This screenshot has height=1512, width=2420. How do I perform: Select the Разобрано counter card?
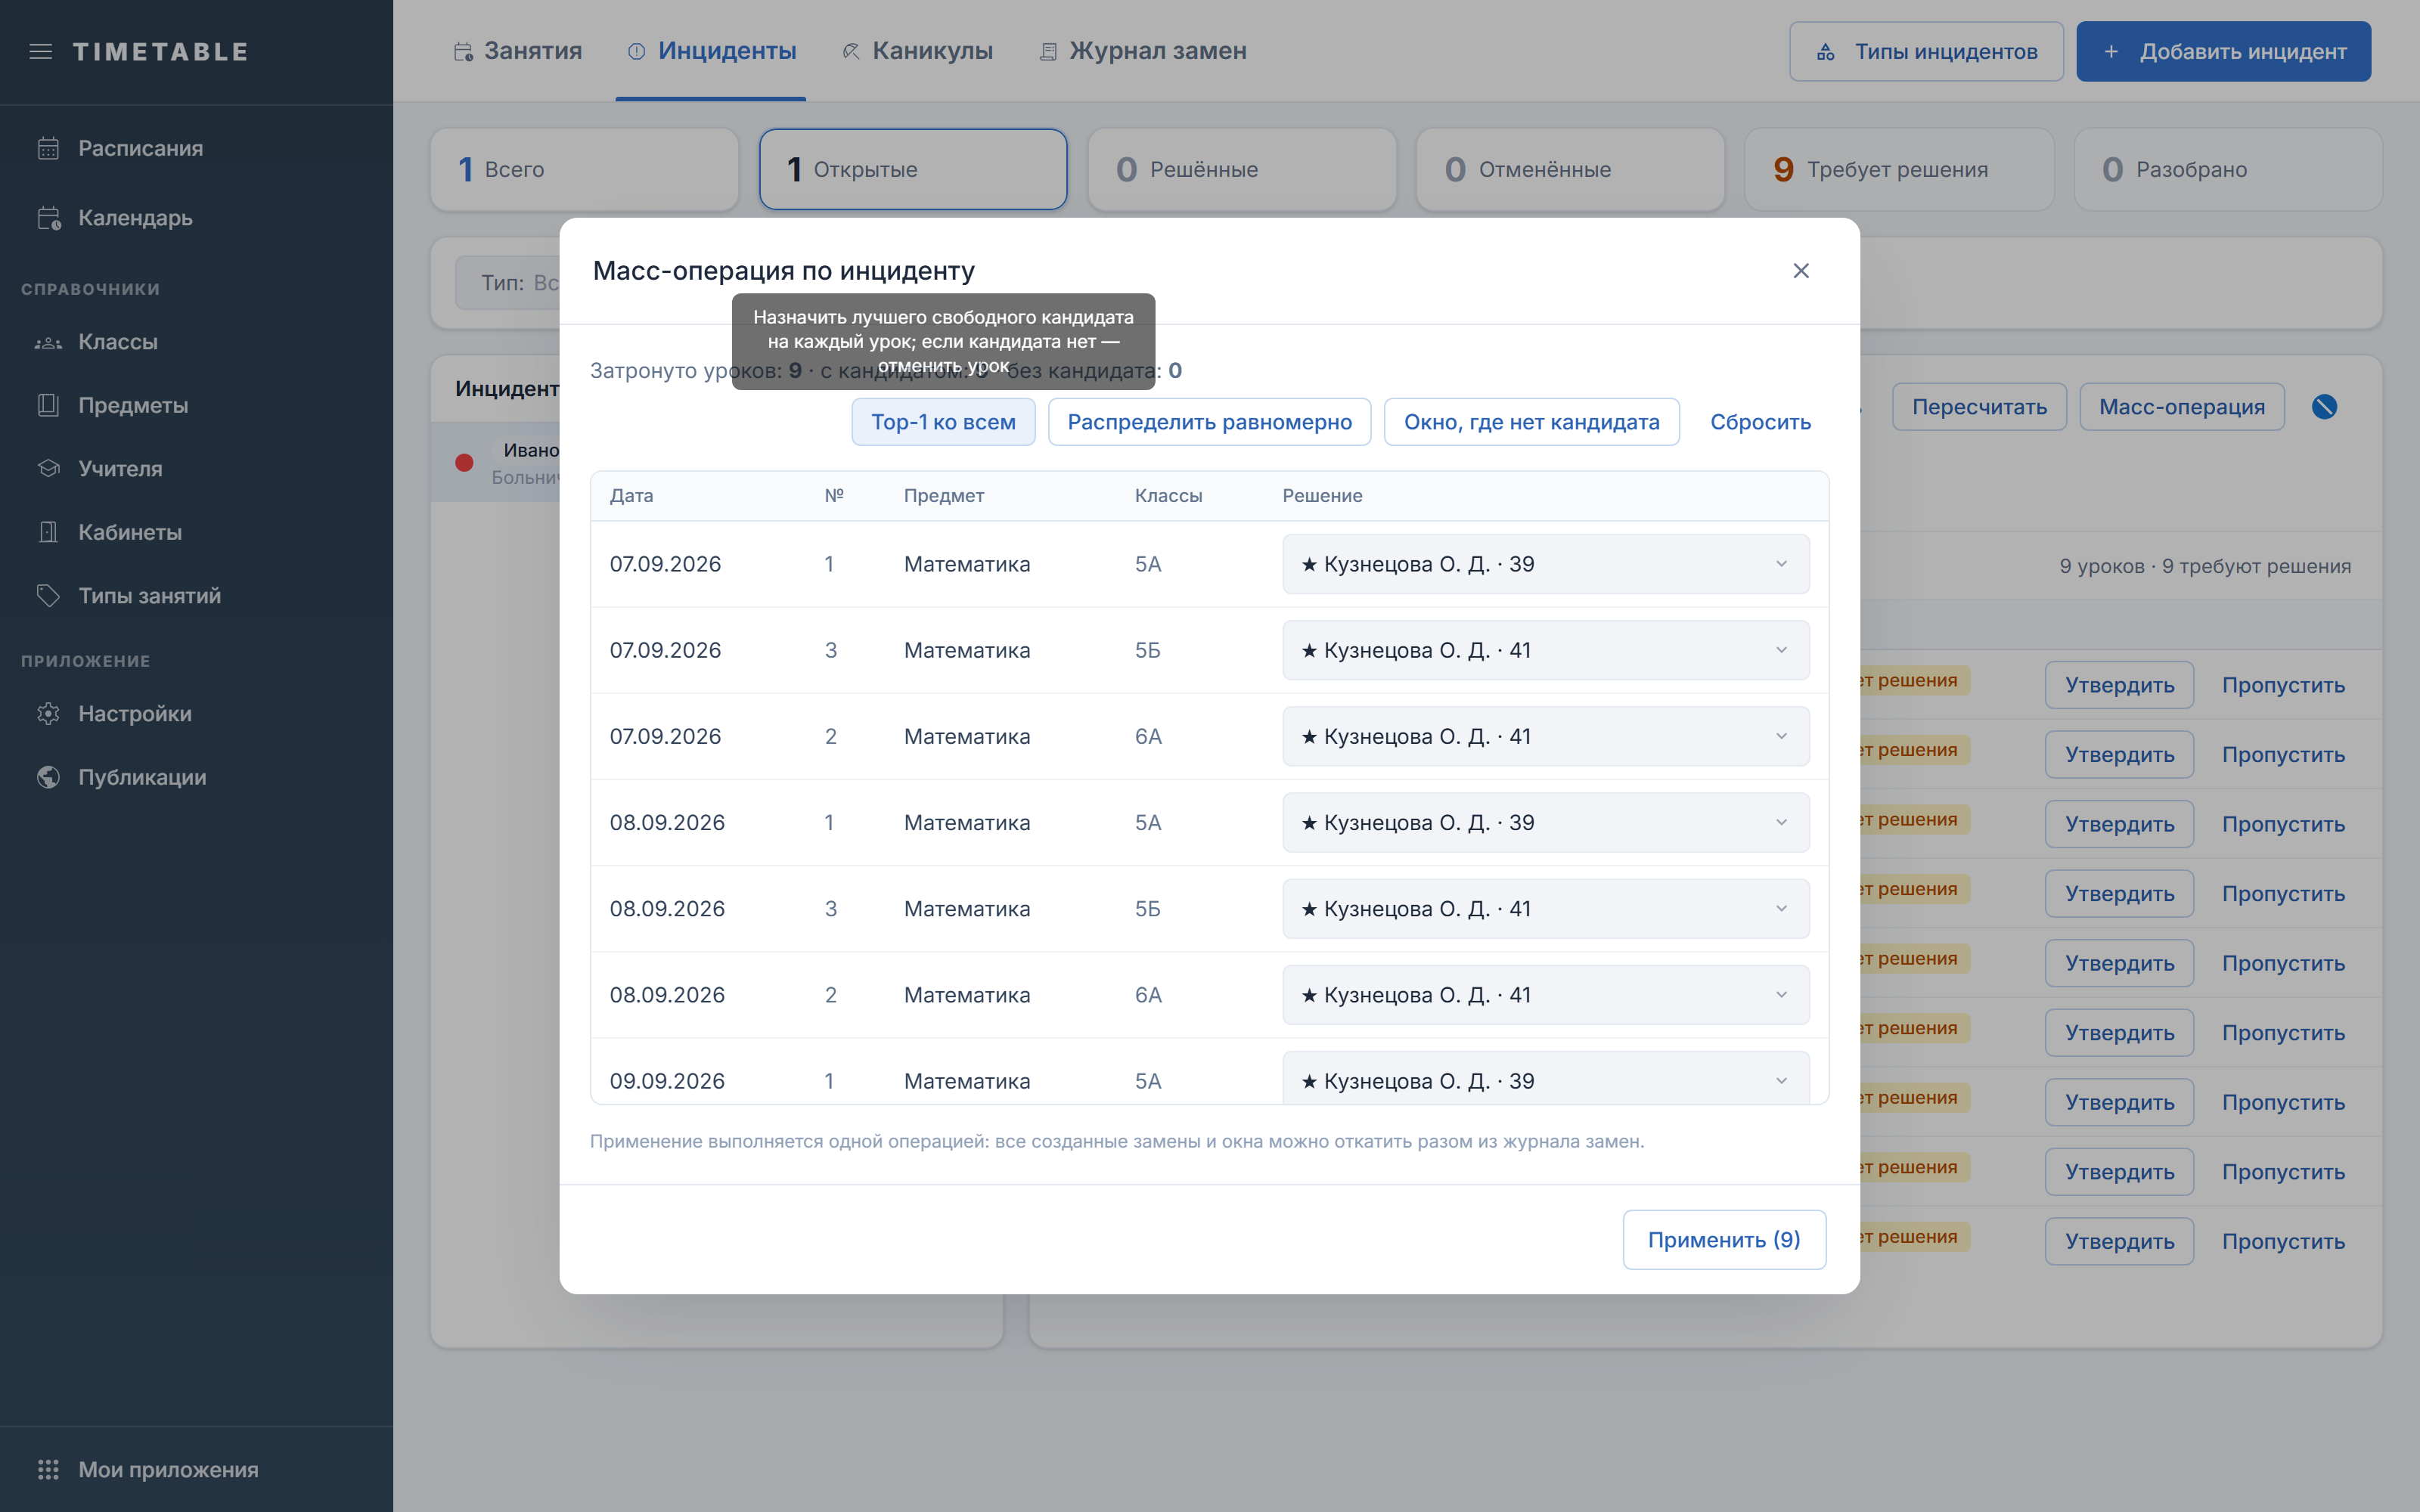point(2228,169)
